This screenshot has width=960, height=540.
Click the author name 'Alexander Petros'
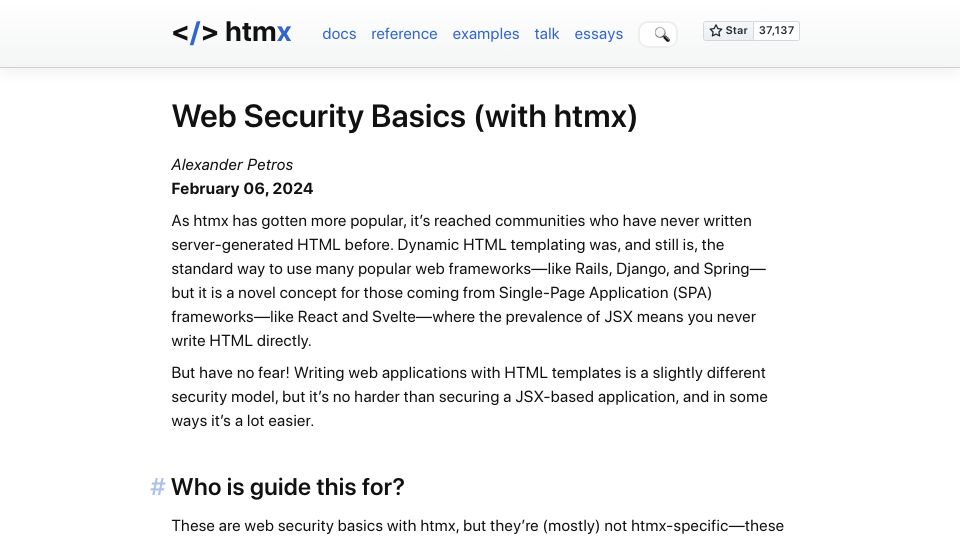pos(232,165)
